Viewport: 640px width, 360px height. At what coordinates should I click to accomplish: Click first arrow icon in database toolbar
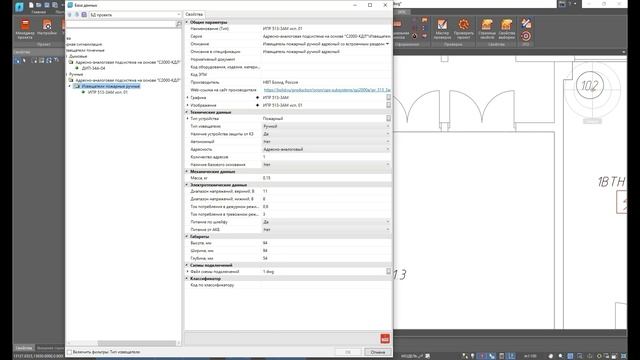70,15
